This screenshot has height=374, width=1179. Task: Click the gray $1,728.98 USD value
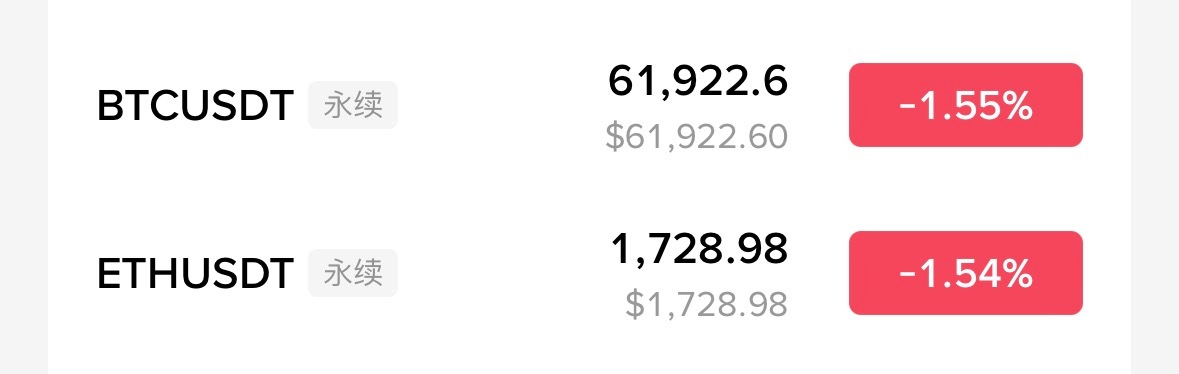pos(707,305)
